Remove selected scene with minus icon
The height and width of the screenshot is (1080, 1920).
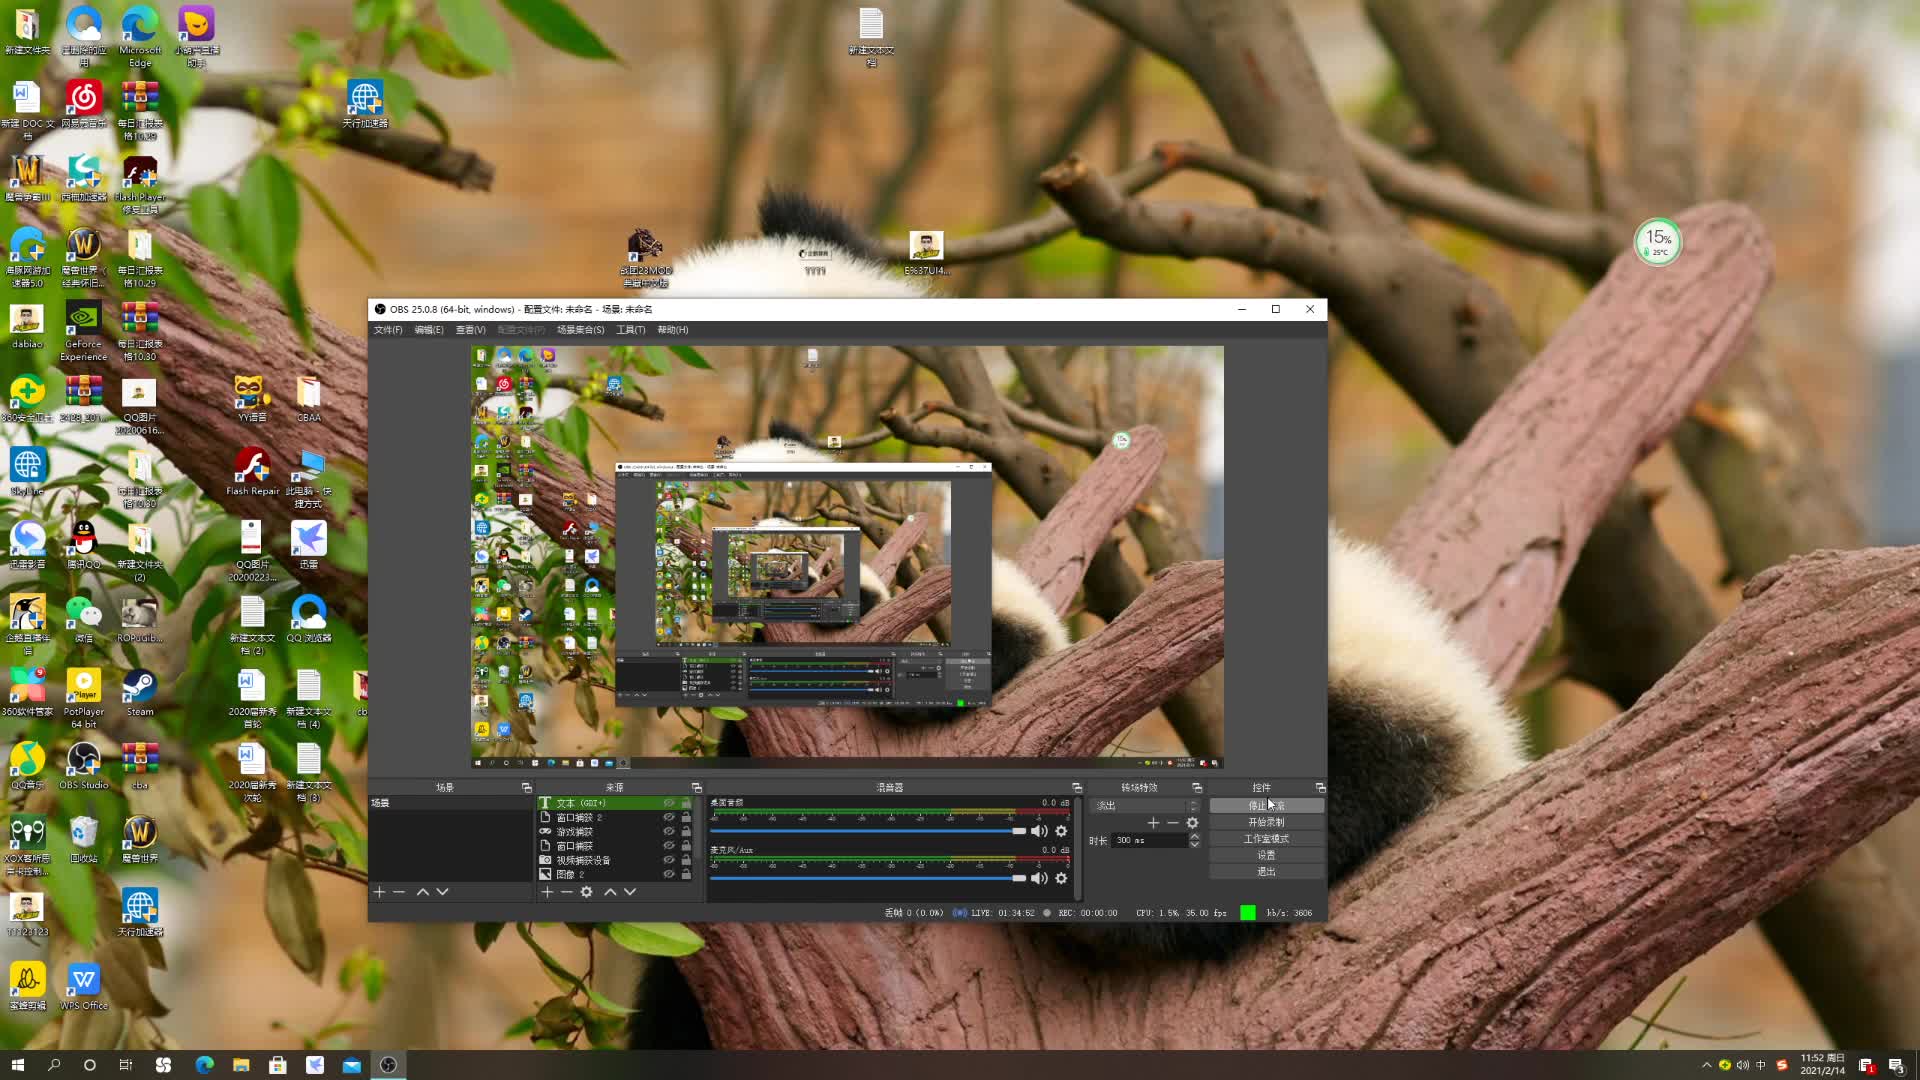click(399, 891)
